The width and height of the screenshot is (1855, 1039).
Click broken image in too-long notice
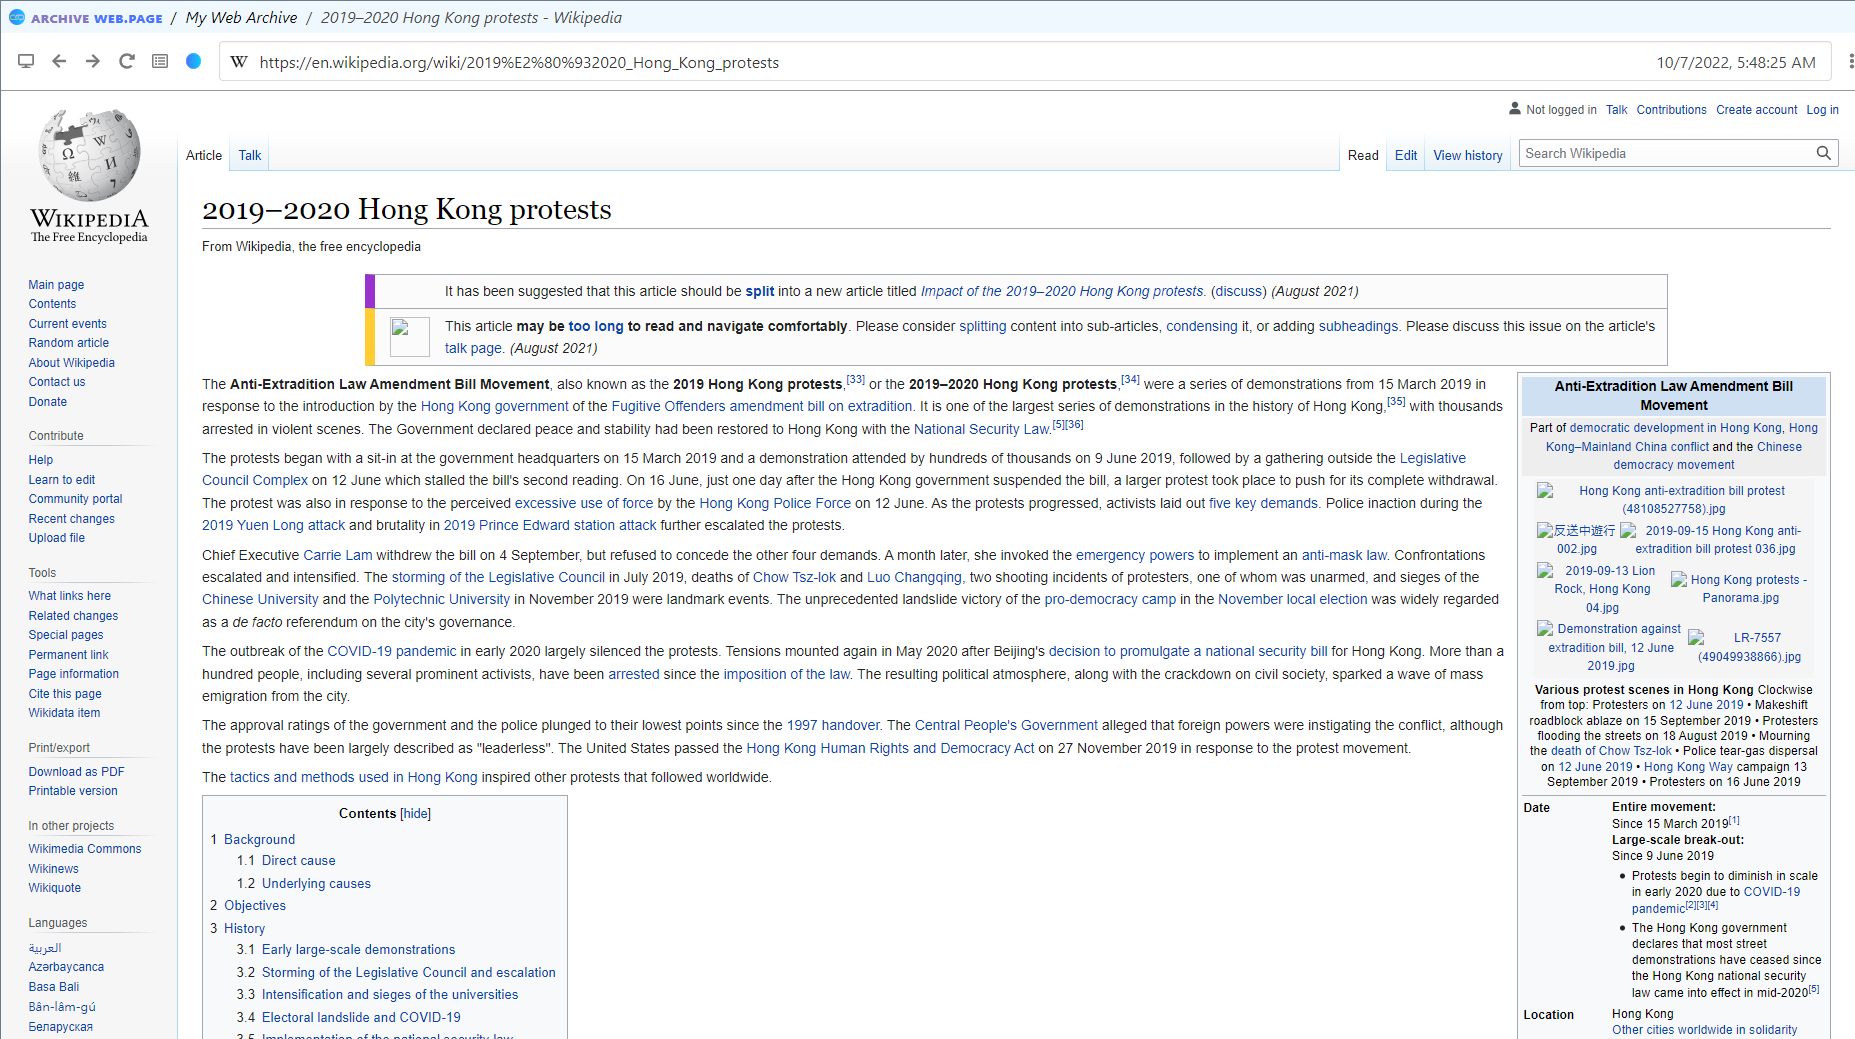pyautogui.click(x=410, y=337)
